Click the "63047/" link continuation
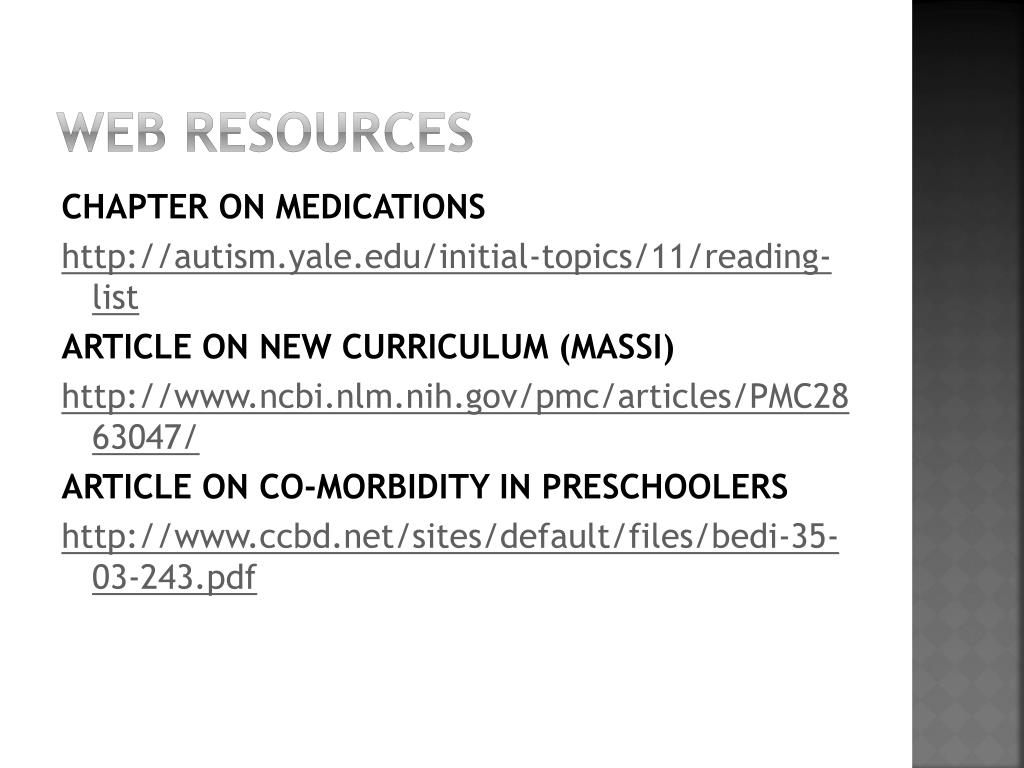The image size is (1024, 768). click(x=145, y=438)
